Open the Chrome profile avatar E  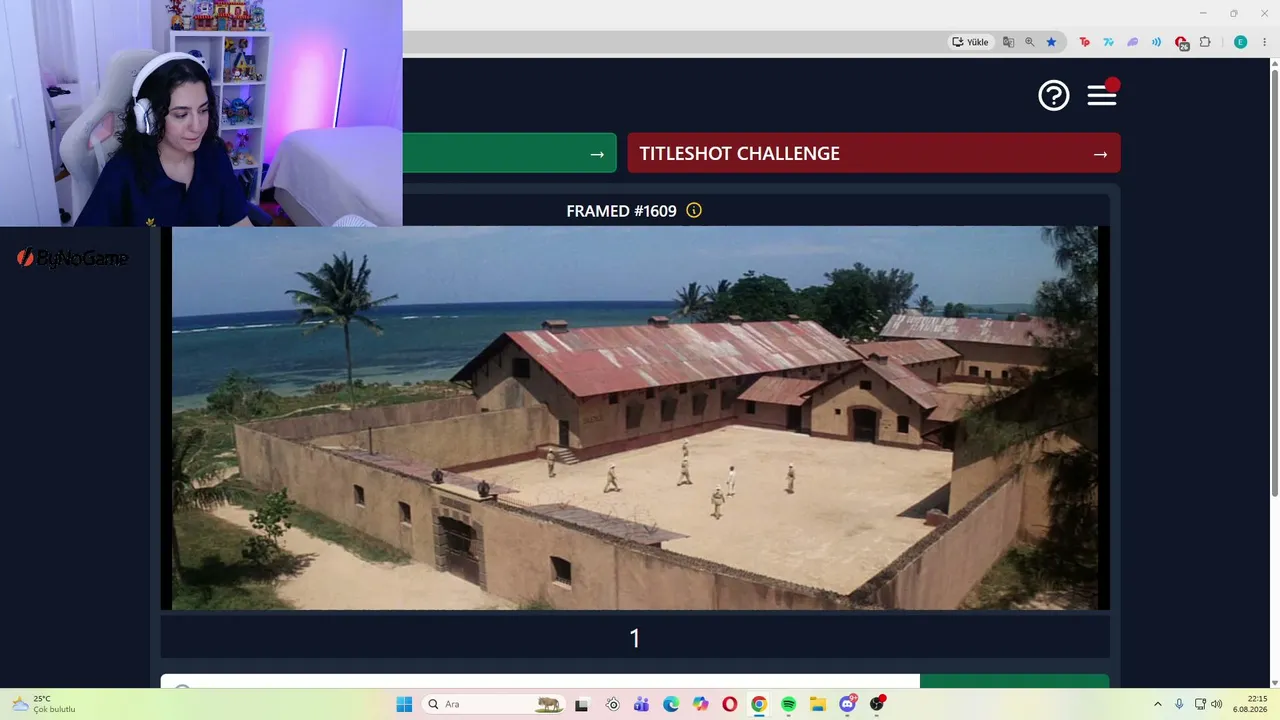1241,42
